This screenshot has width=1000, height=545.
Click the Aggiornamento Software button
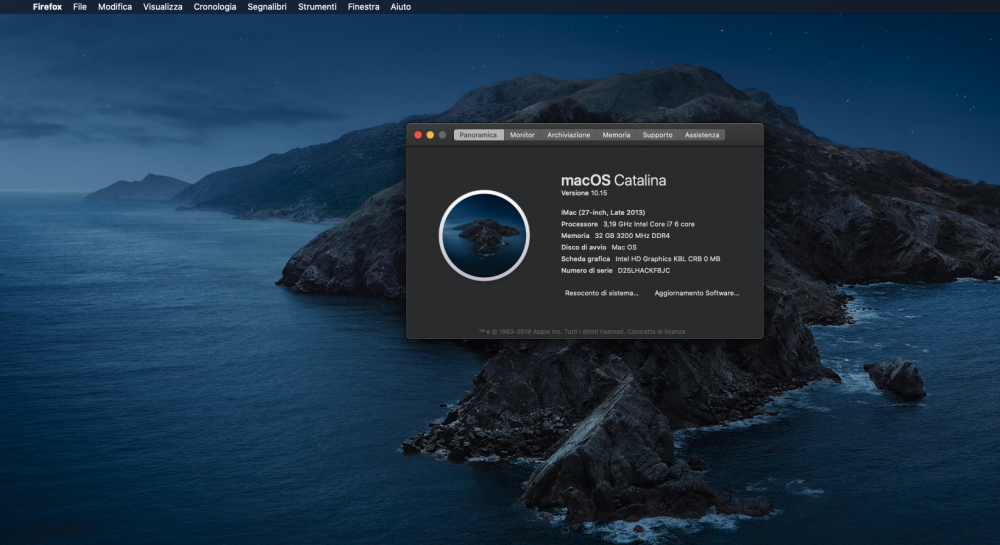coord(696,293)
